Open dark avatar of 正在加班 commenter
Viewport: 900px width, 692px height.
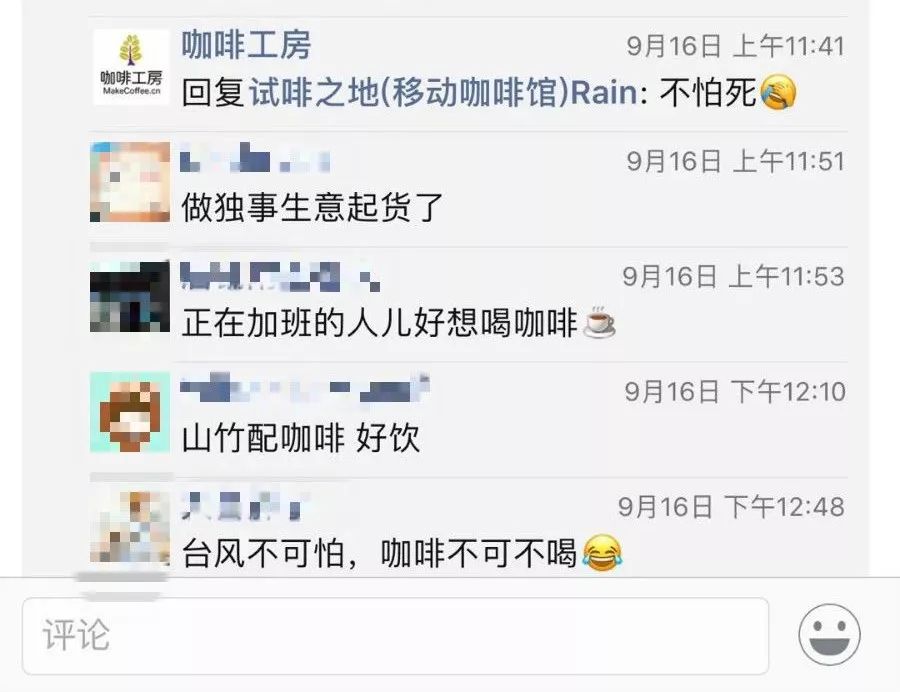[130, 297]
